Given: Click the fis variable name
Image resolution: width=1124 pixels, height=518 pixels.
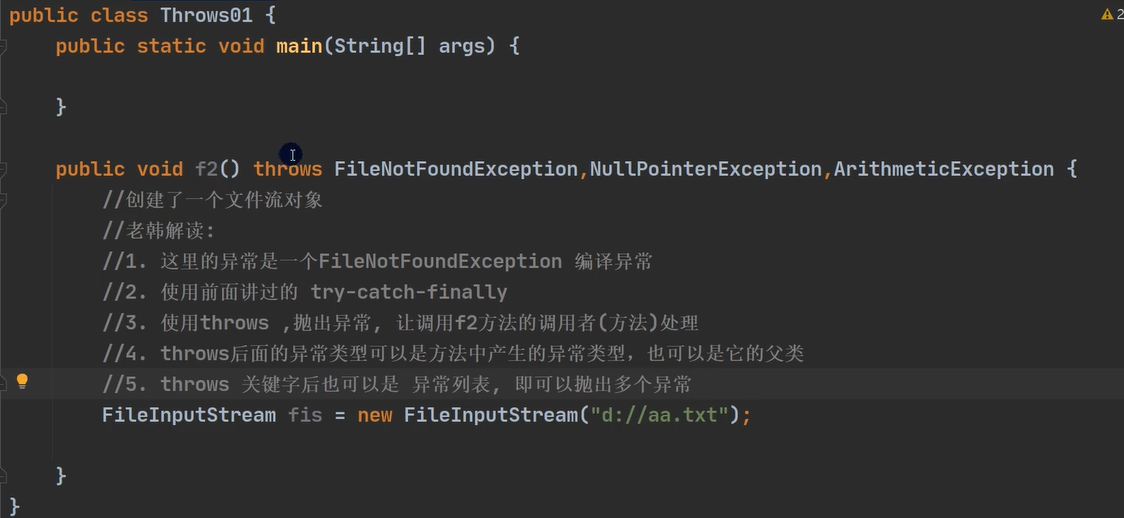Looking at the screenshot, I should click(305, 414).
